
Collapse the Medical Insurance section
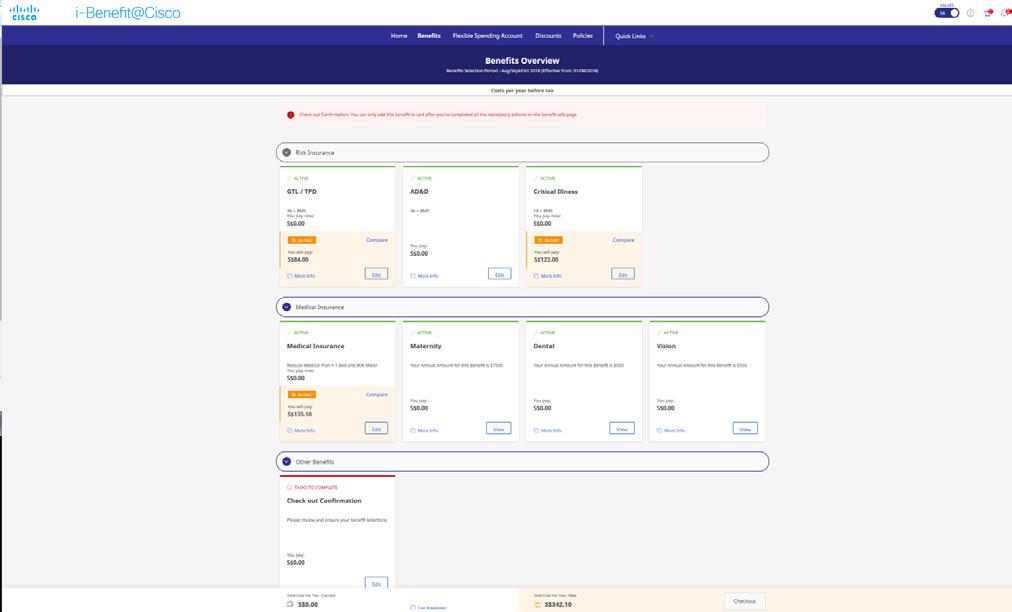pos(287,307)
